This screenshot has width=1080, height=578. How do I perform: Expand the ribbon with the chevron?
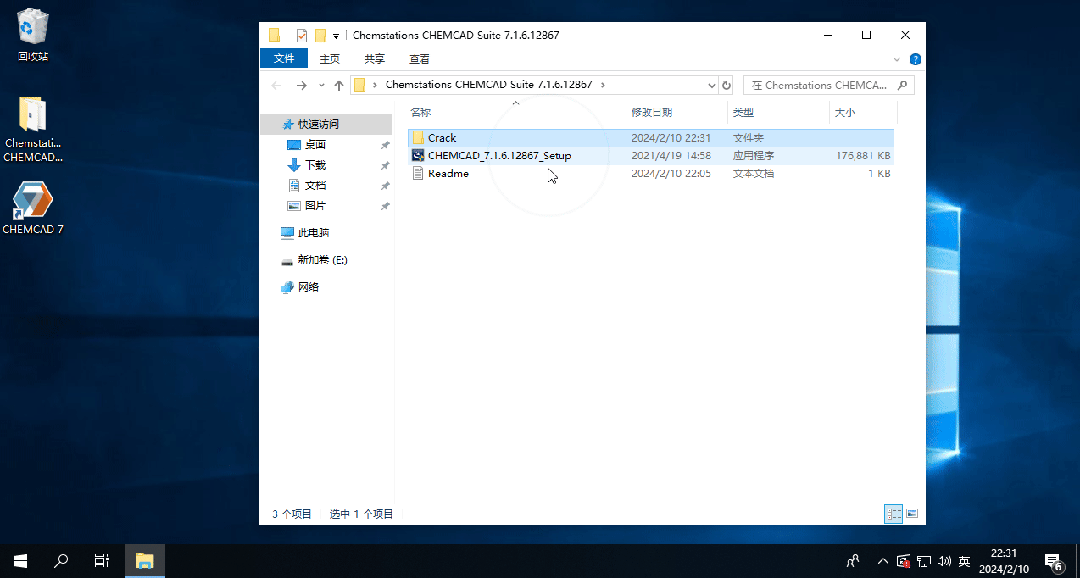tap(897, 59)
